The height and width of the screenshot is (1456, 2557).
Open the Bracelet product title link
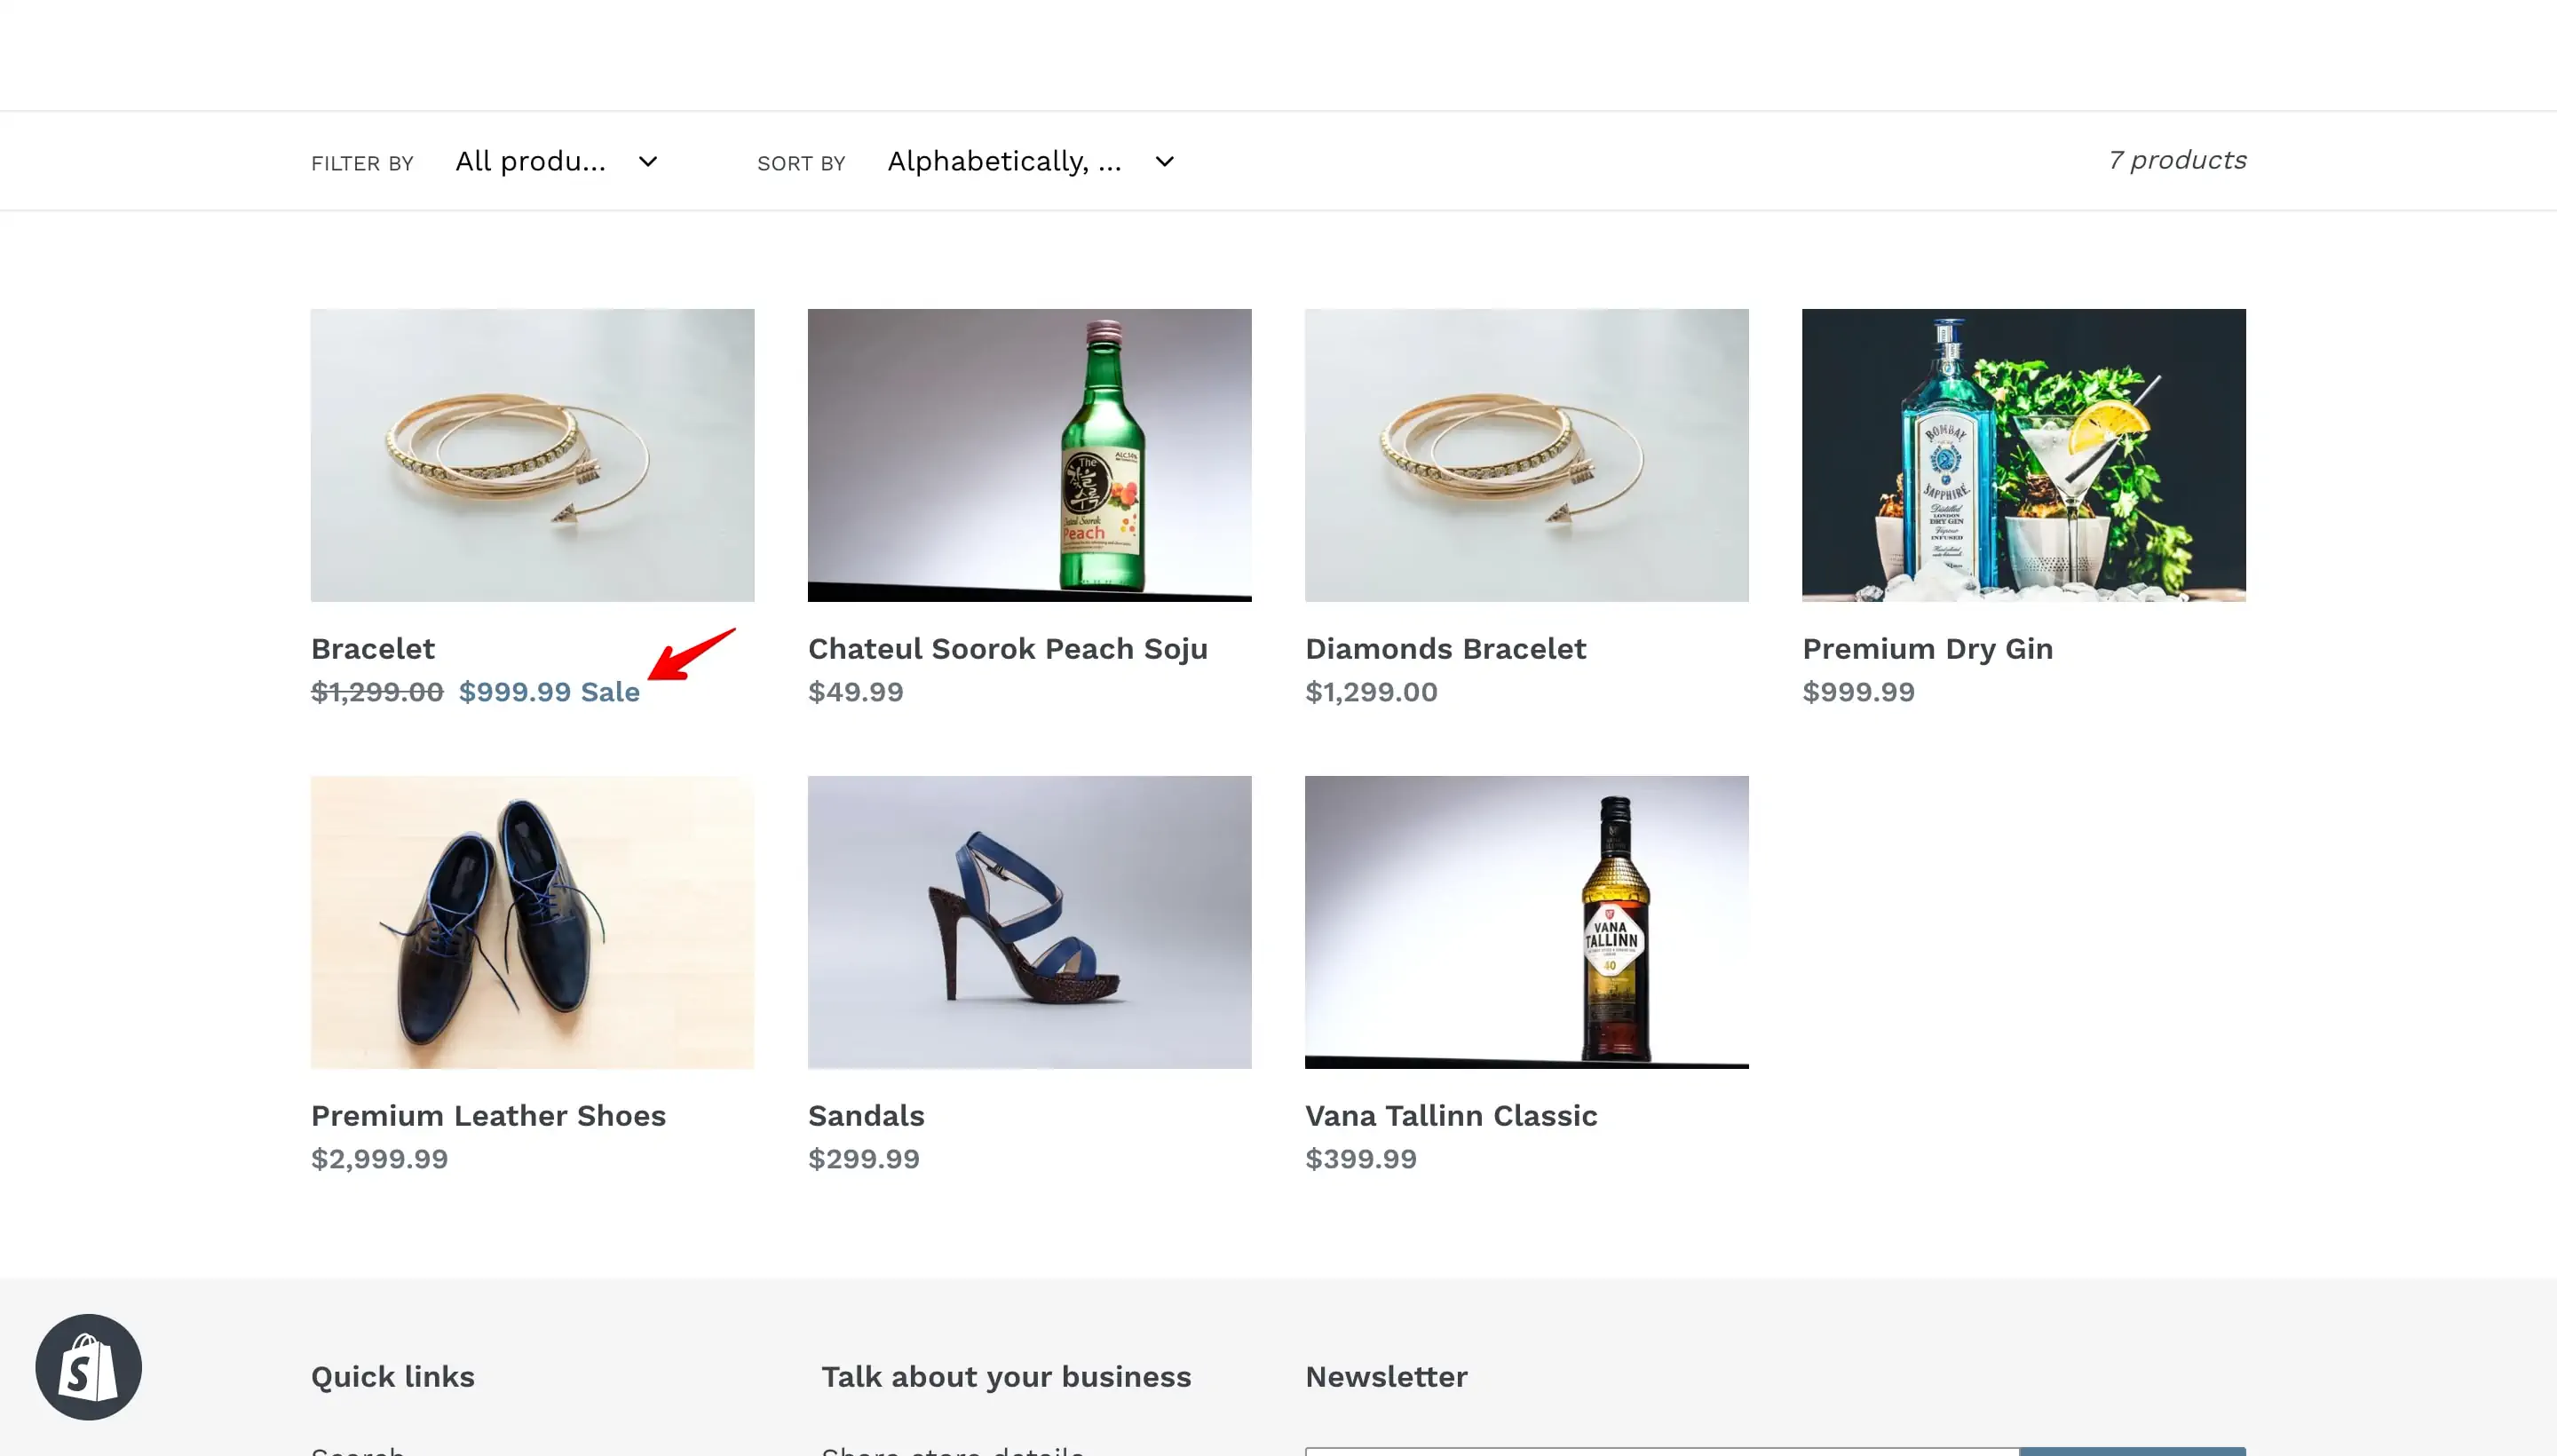[373, 649]
